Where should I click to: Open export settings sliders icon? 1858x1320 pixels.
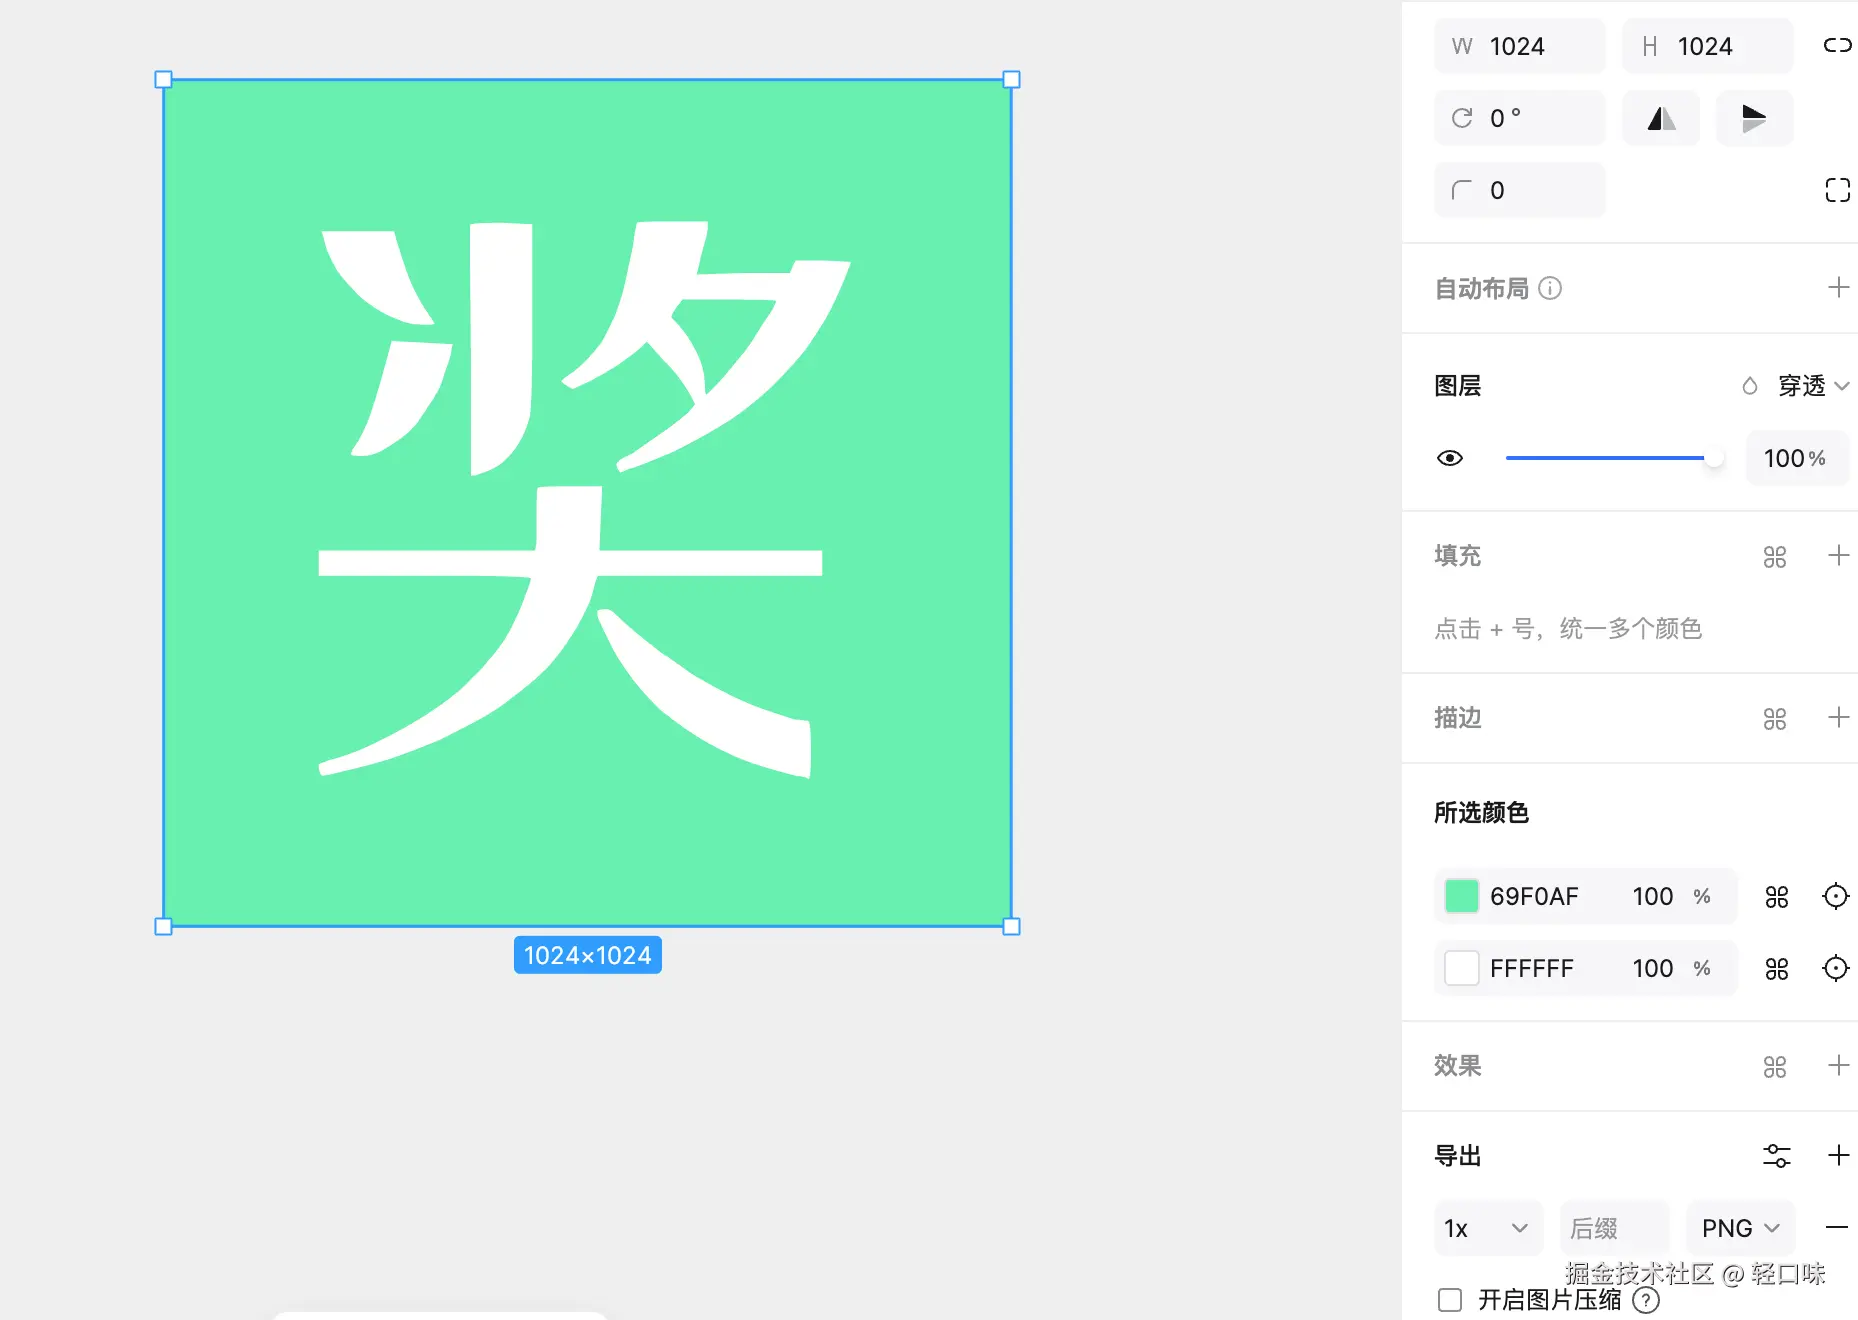point(1777,1156)
